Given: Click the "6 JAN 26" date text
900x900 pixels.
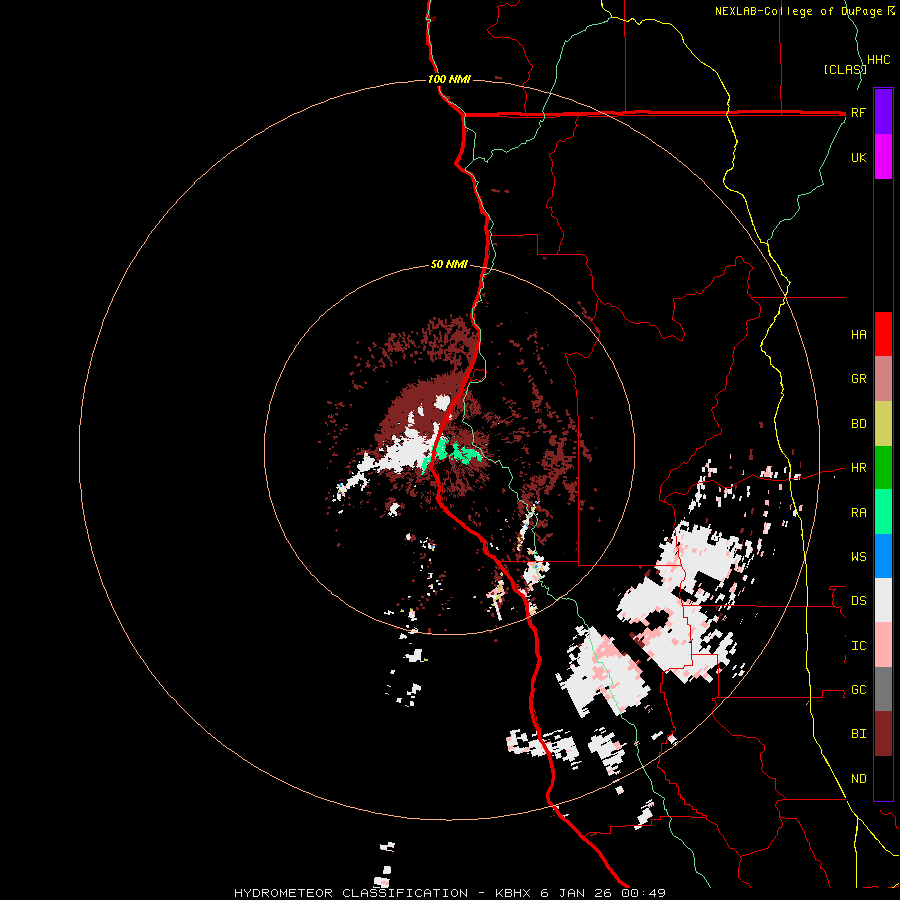Looking at the screenshot, I should pyautogui.click(x=574, y=893).
